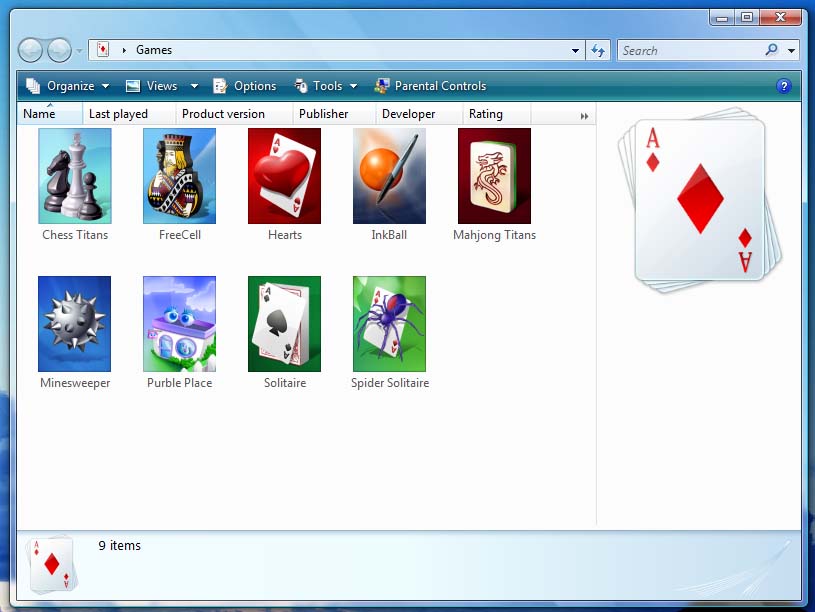Click the 9 items status text
This screenshot has width=815, height=612.
tap(120, 545)
